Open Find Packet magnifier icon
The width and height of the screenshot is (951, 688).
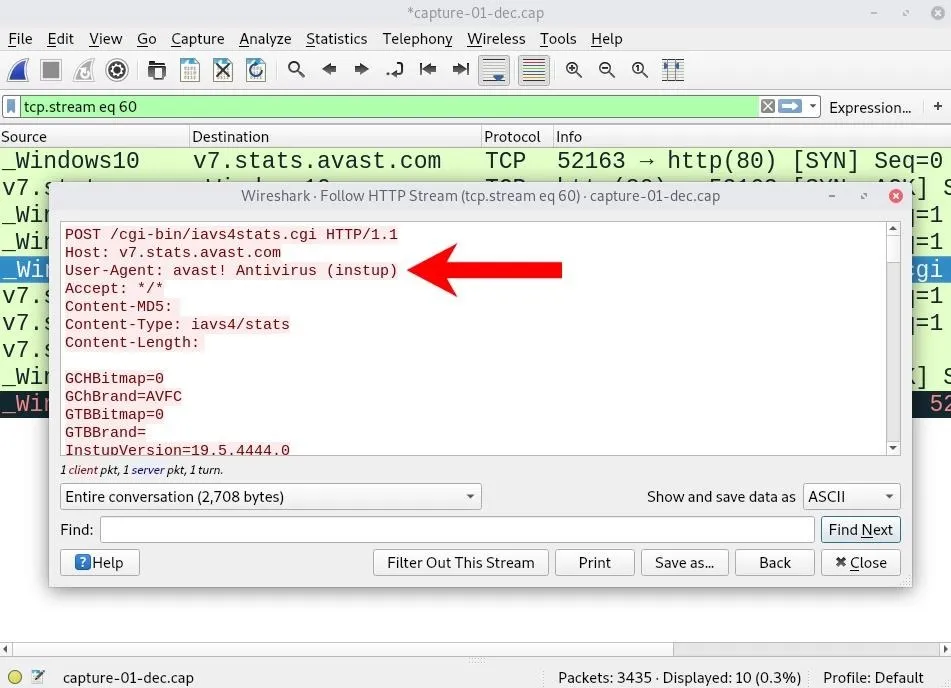[296, 69]
